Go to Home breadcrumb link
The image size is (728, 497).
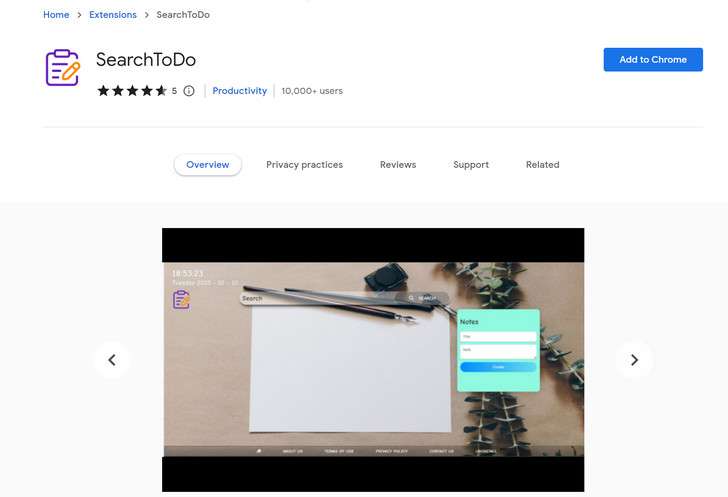click(x=56, y=15)
